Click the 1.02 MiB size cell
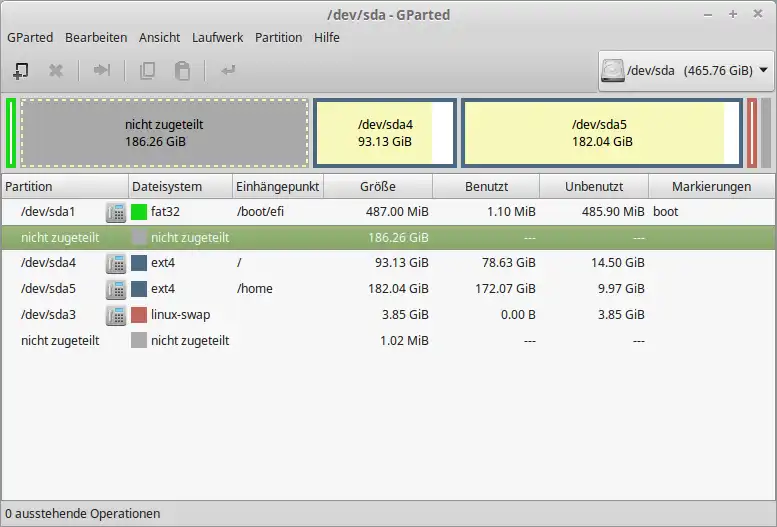This screenshot has height=527, width=777. pos(404,341)
